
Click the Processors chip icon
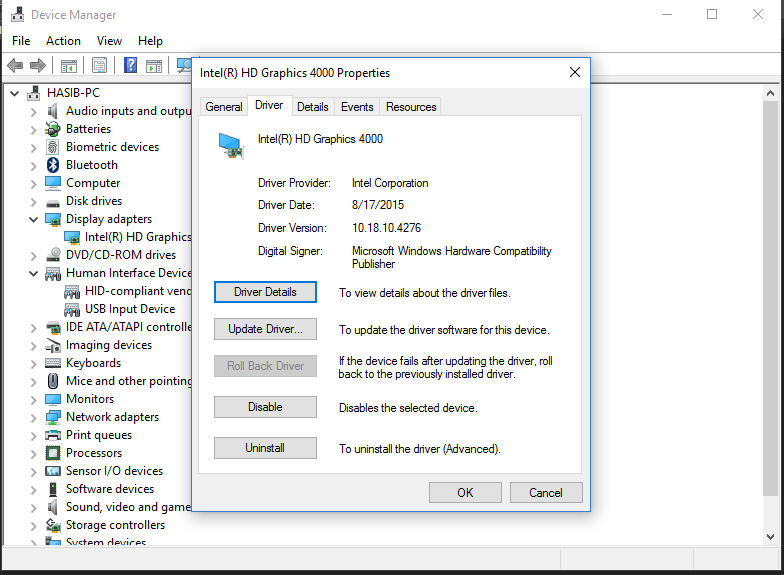tap(52, 453)
